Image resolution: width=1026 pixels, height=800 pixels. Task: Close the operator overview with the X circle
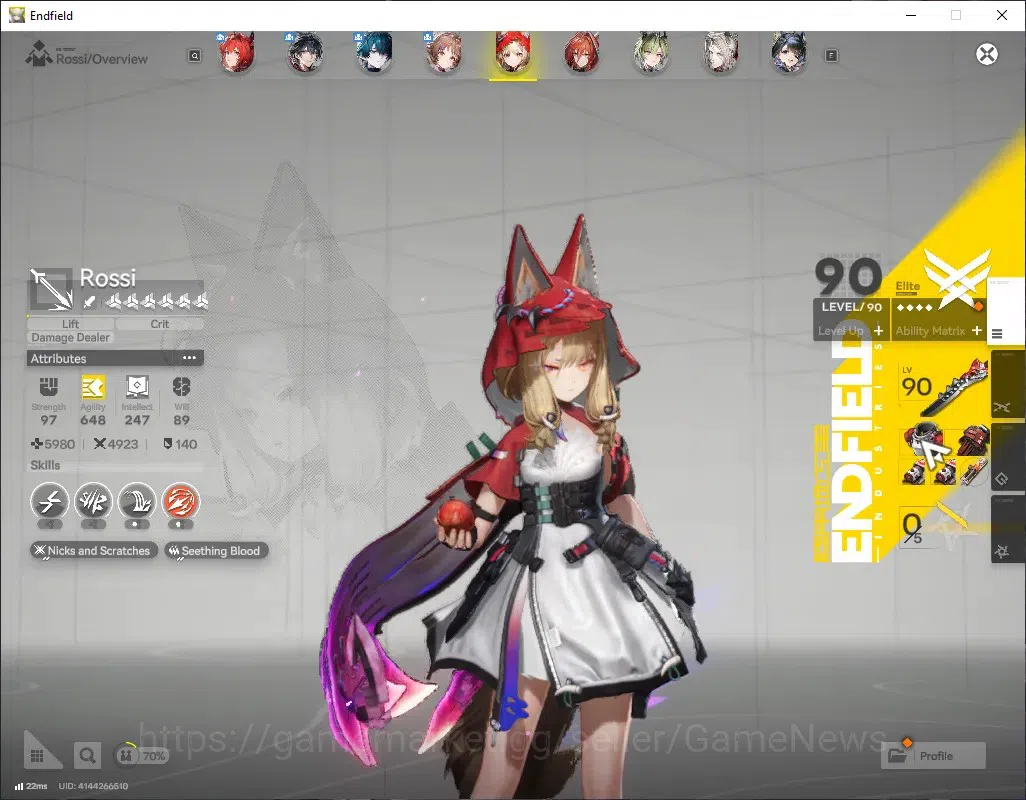pos(987,54)
